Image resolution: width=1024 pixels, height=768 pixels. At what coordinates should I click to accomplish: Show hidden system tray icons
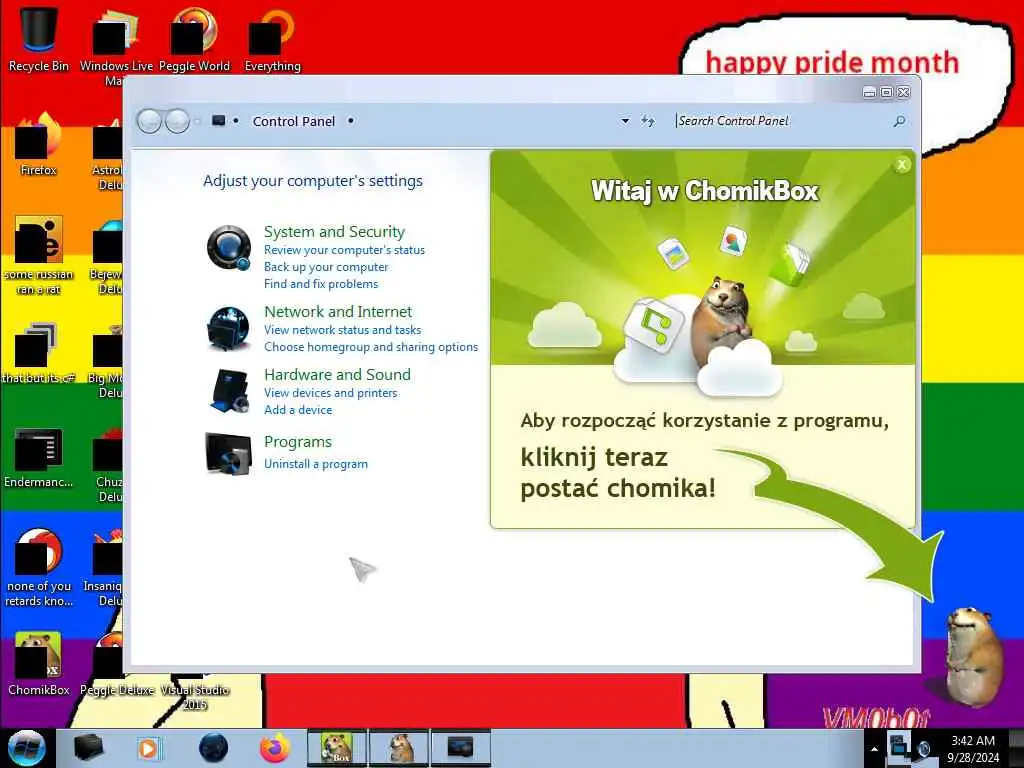(874, 749)
